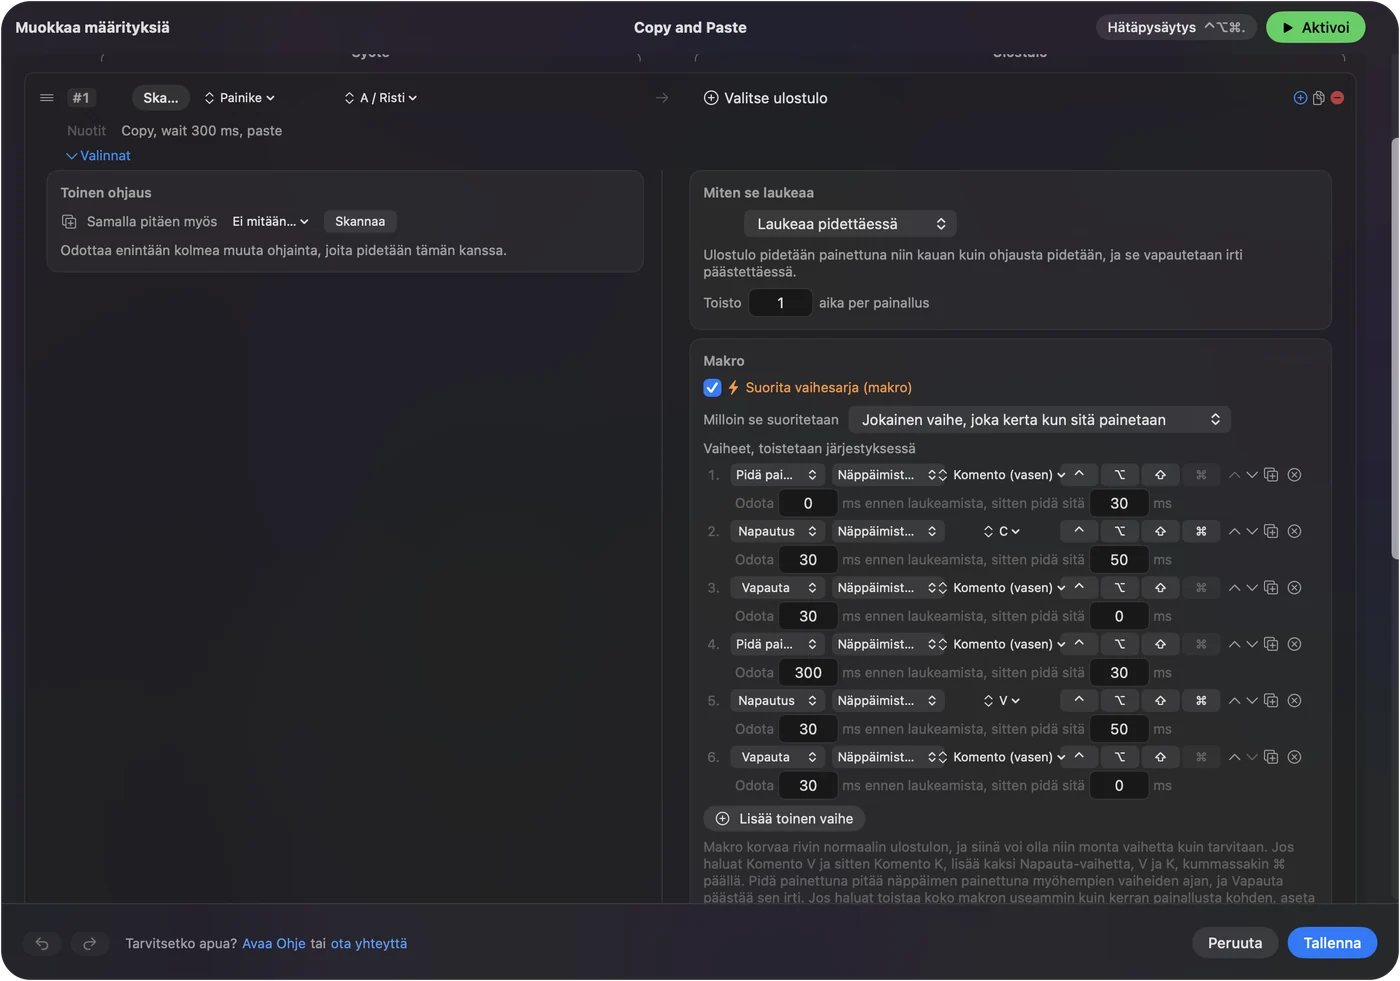The height and width of the screenshot is (981, 1400).
Task: Collapse the Valinnat options section
Action: pos(98,156)
